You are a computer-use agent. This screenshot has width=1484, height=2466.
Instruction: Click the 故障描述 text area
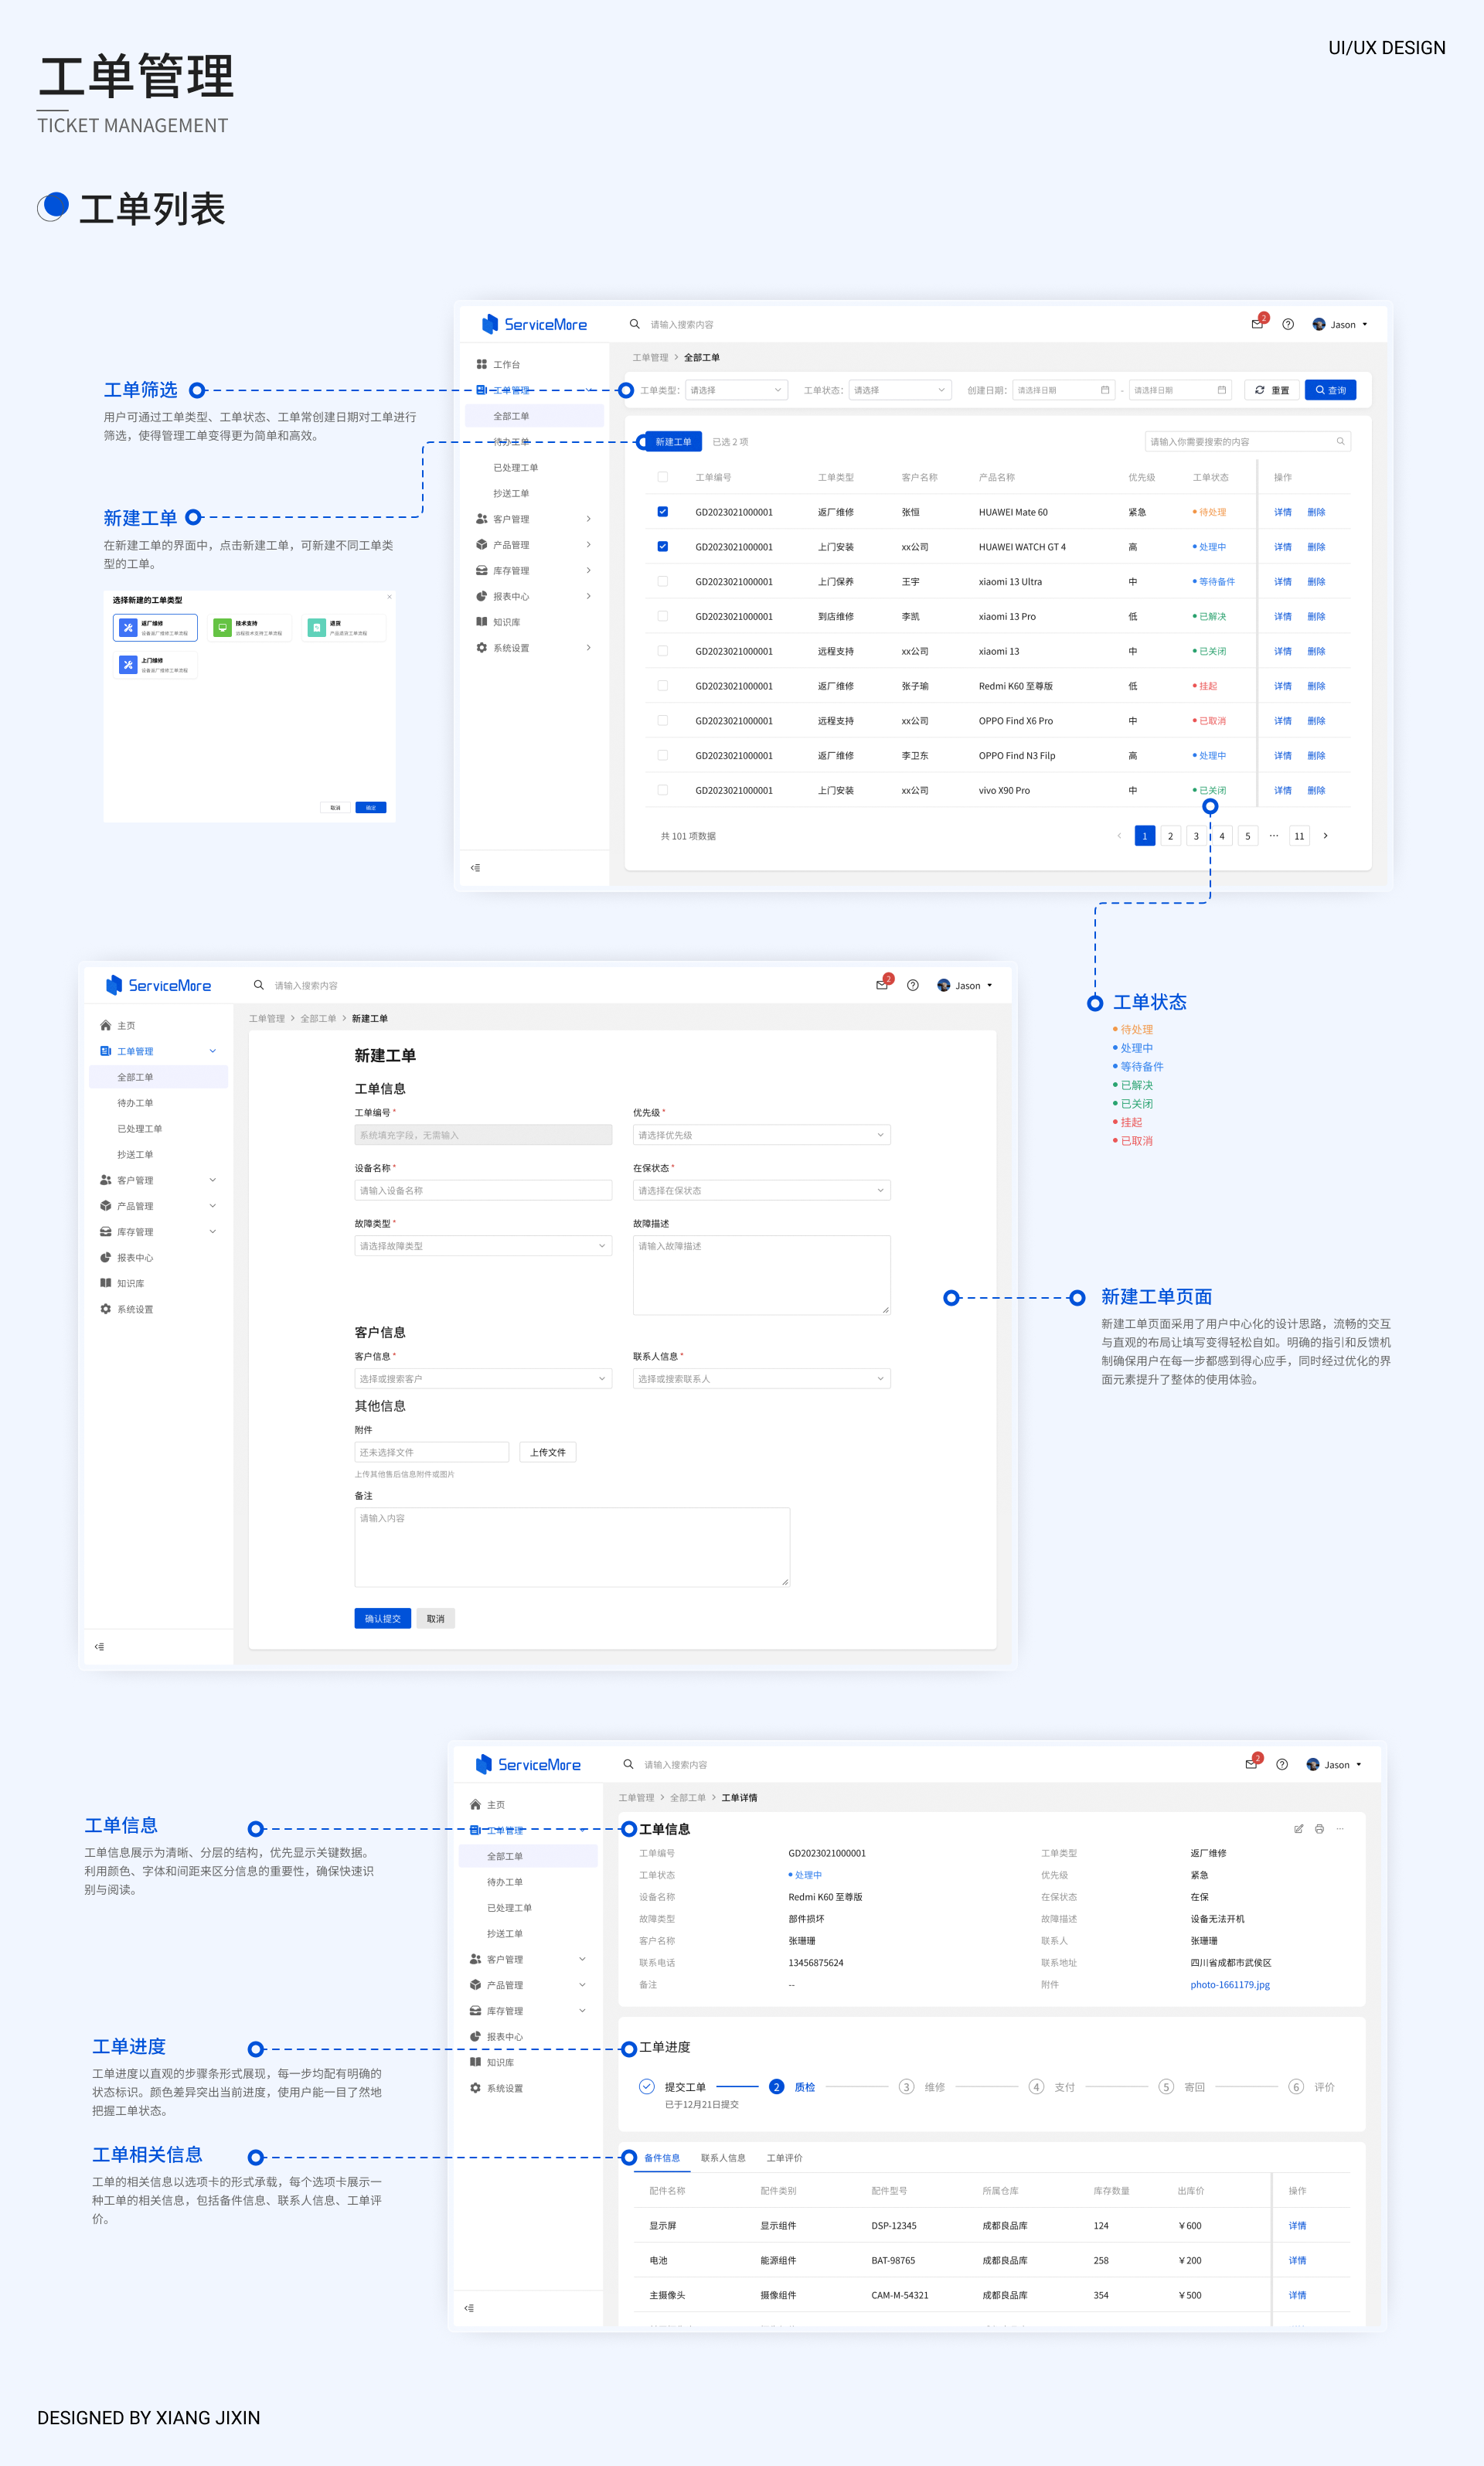click(x=761, y=1274)
